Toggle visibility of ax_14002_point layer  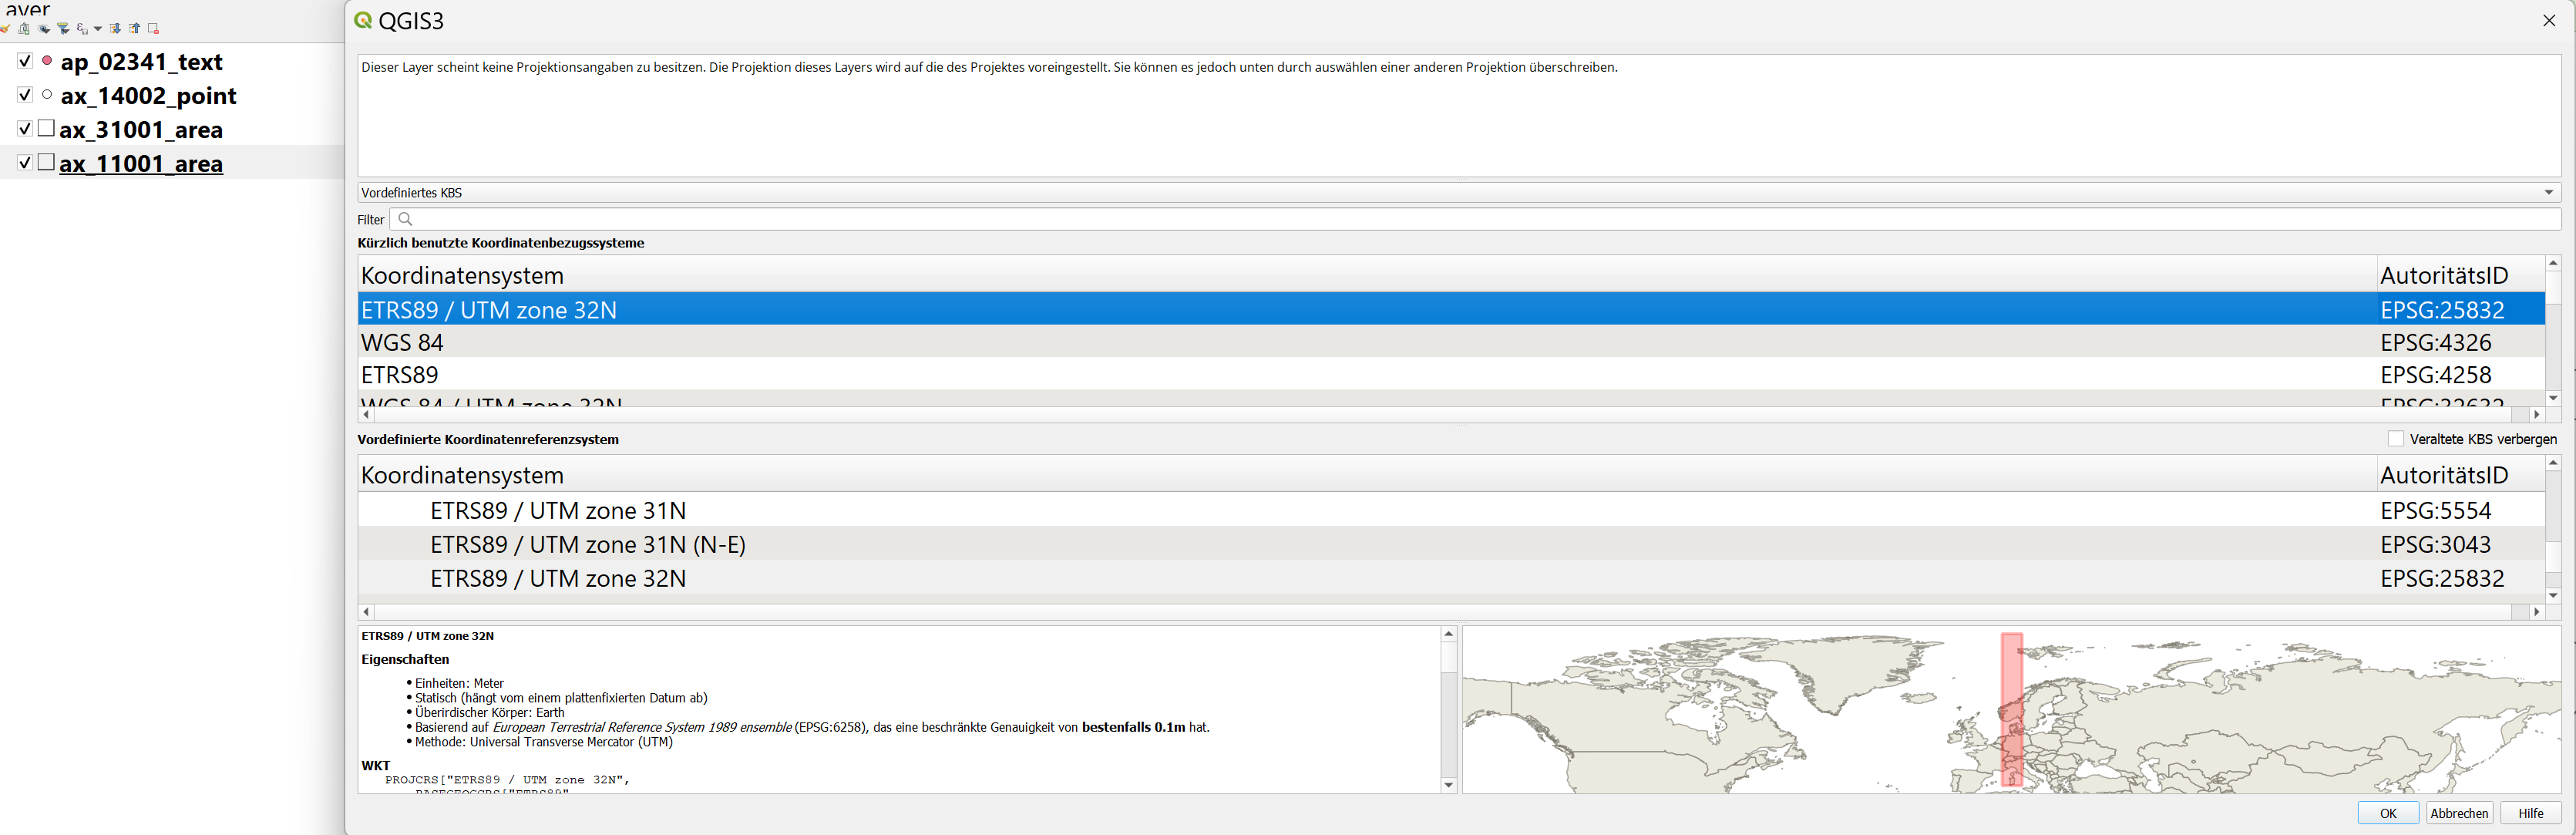tap(25, 95)
